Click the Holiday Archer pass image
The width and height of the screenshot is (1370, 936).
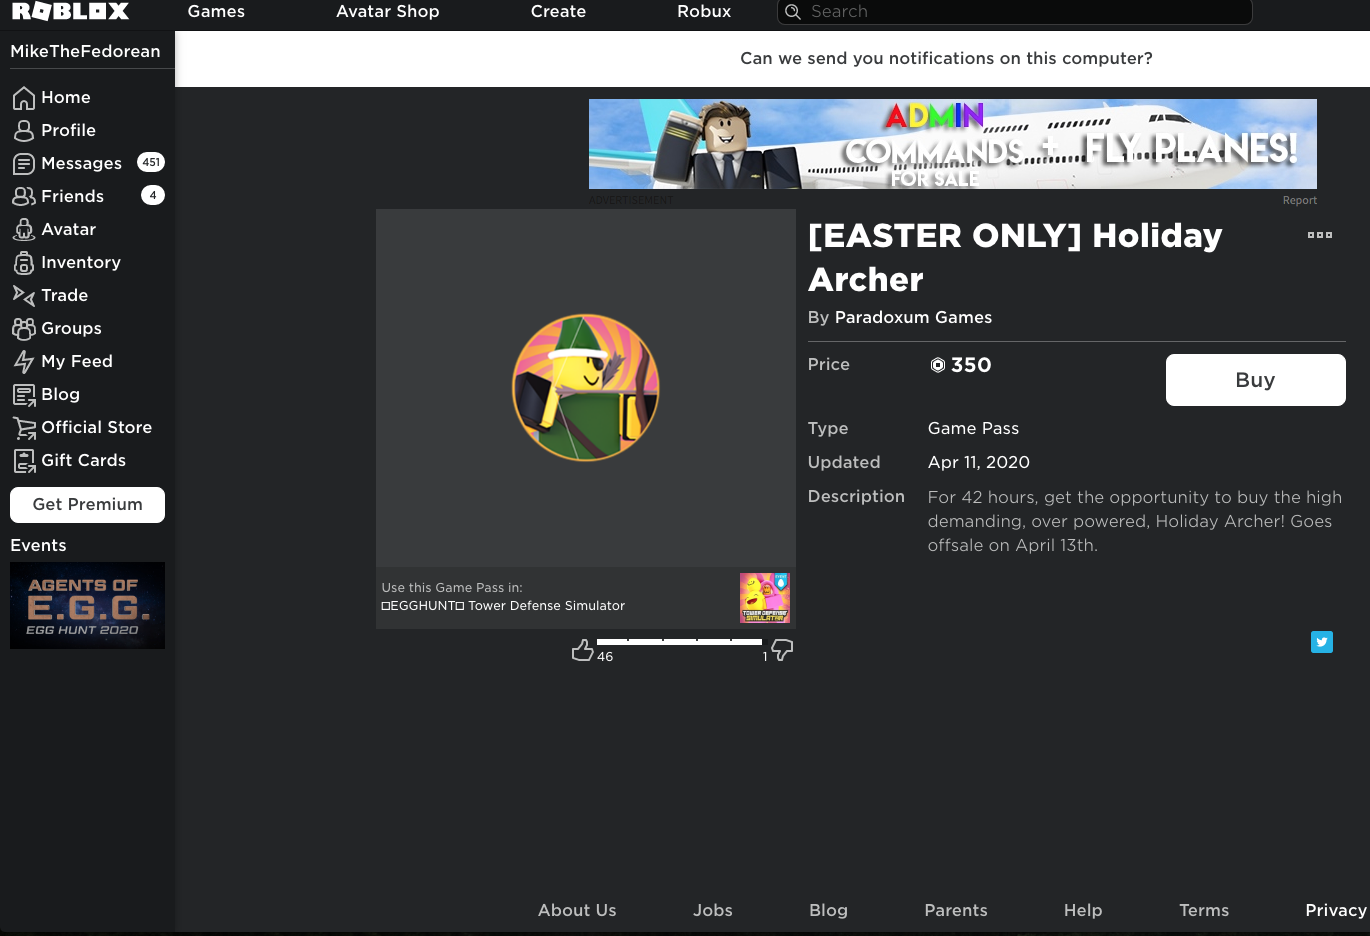[586, 388]
